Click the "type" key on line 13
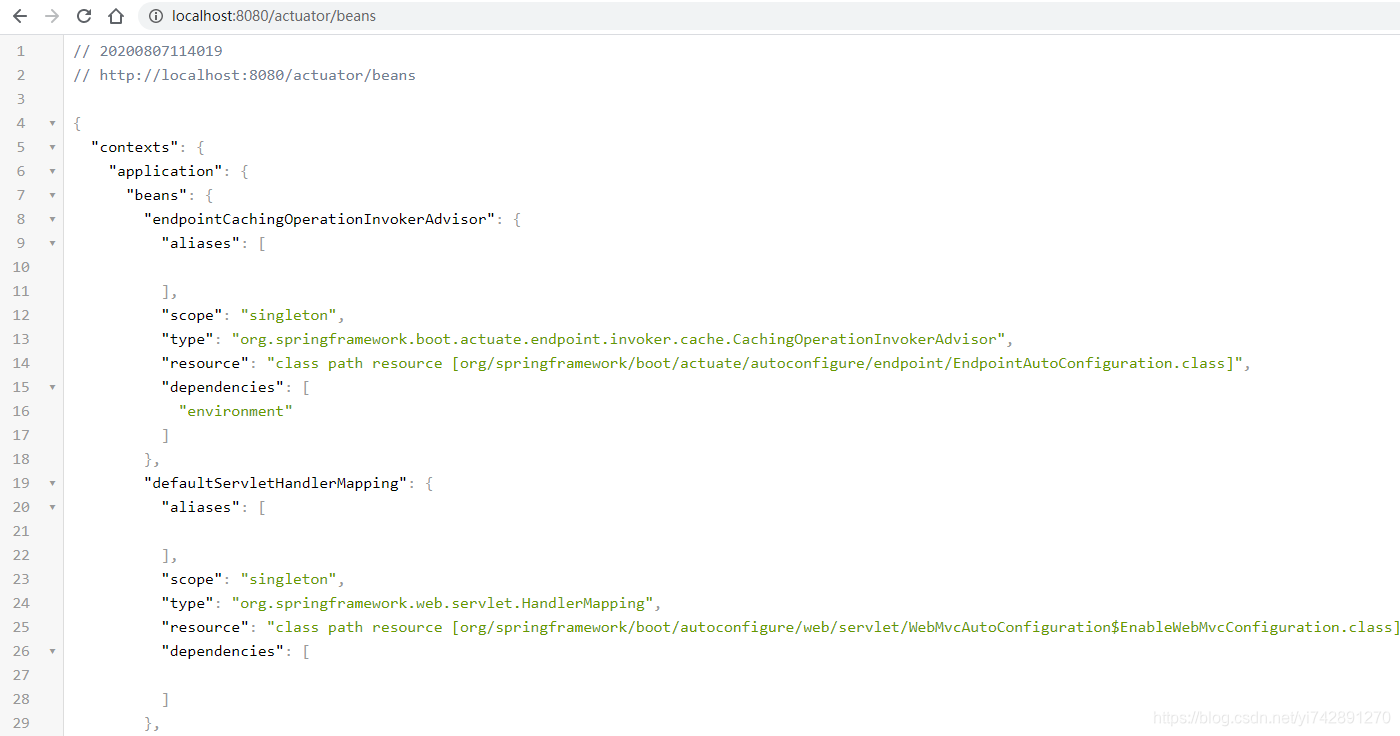This screenshot has height=736, width=1400. tap(188, 339)
